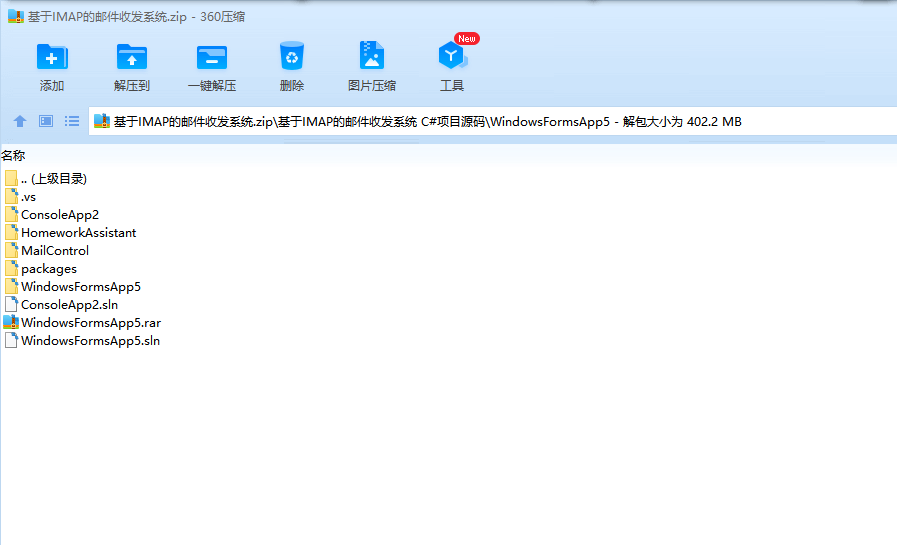Click the folder icon beside WindowsFormsApp5 folder

pyautogui.click(x=11, y=287)
